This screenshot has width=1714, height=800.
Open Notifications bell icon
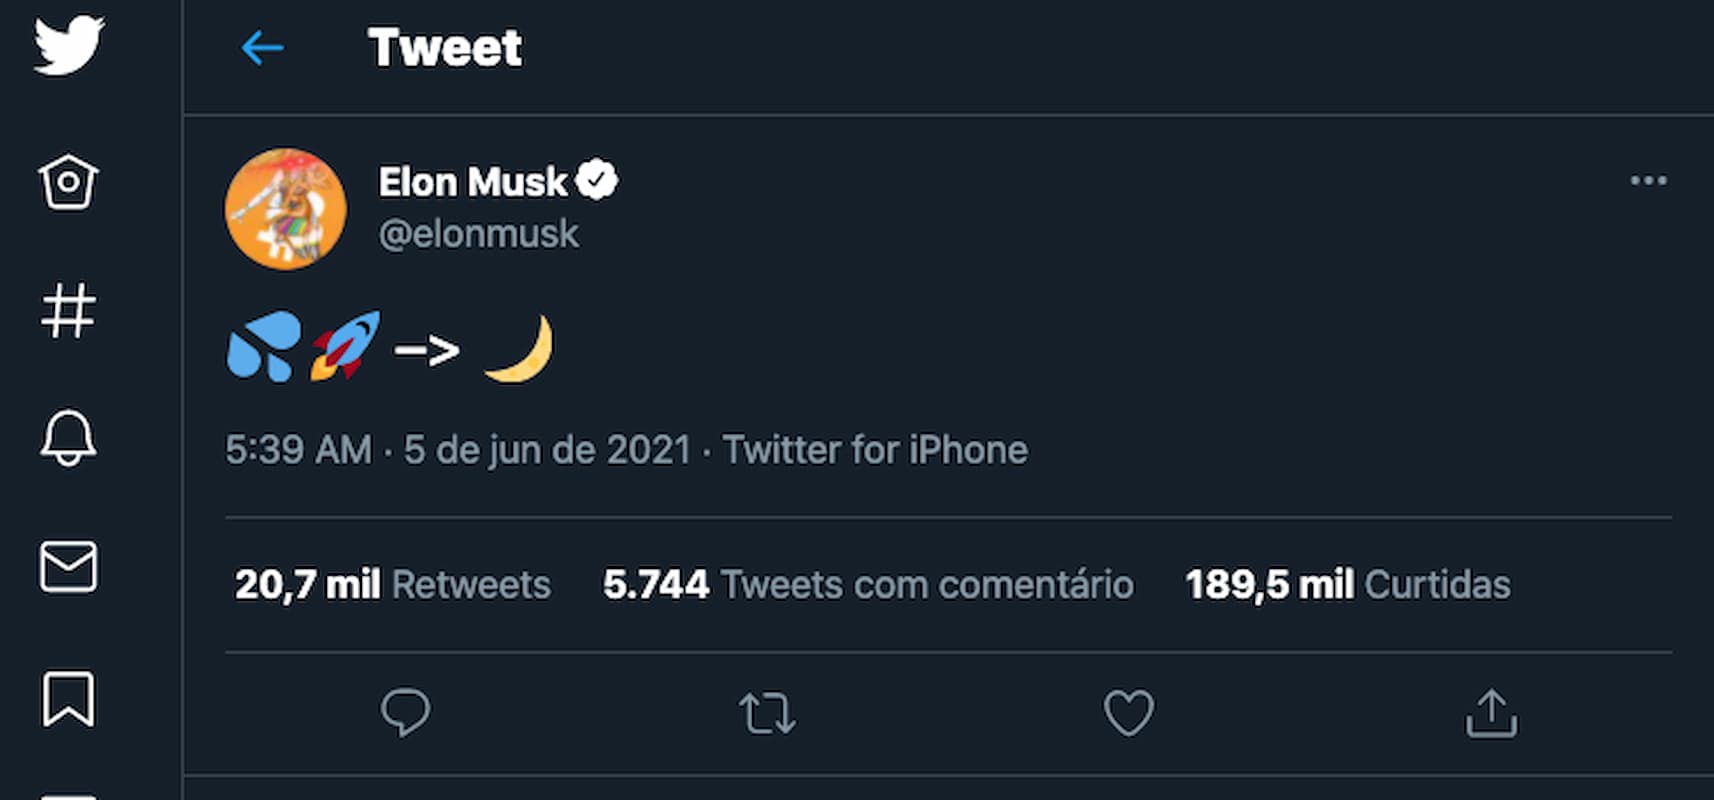coord(68,438)
